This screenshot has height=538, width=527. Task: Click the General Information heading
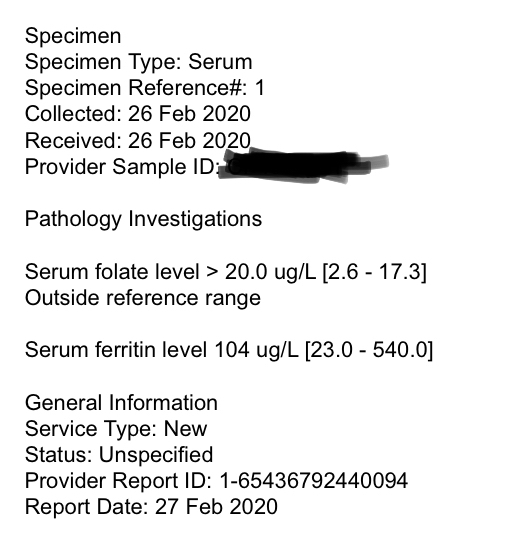tap(121, 403)
